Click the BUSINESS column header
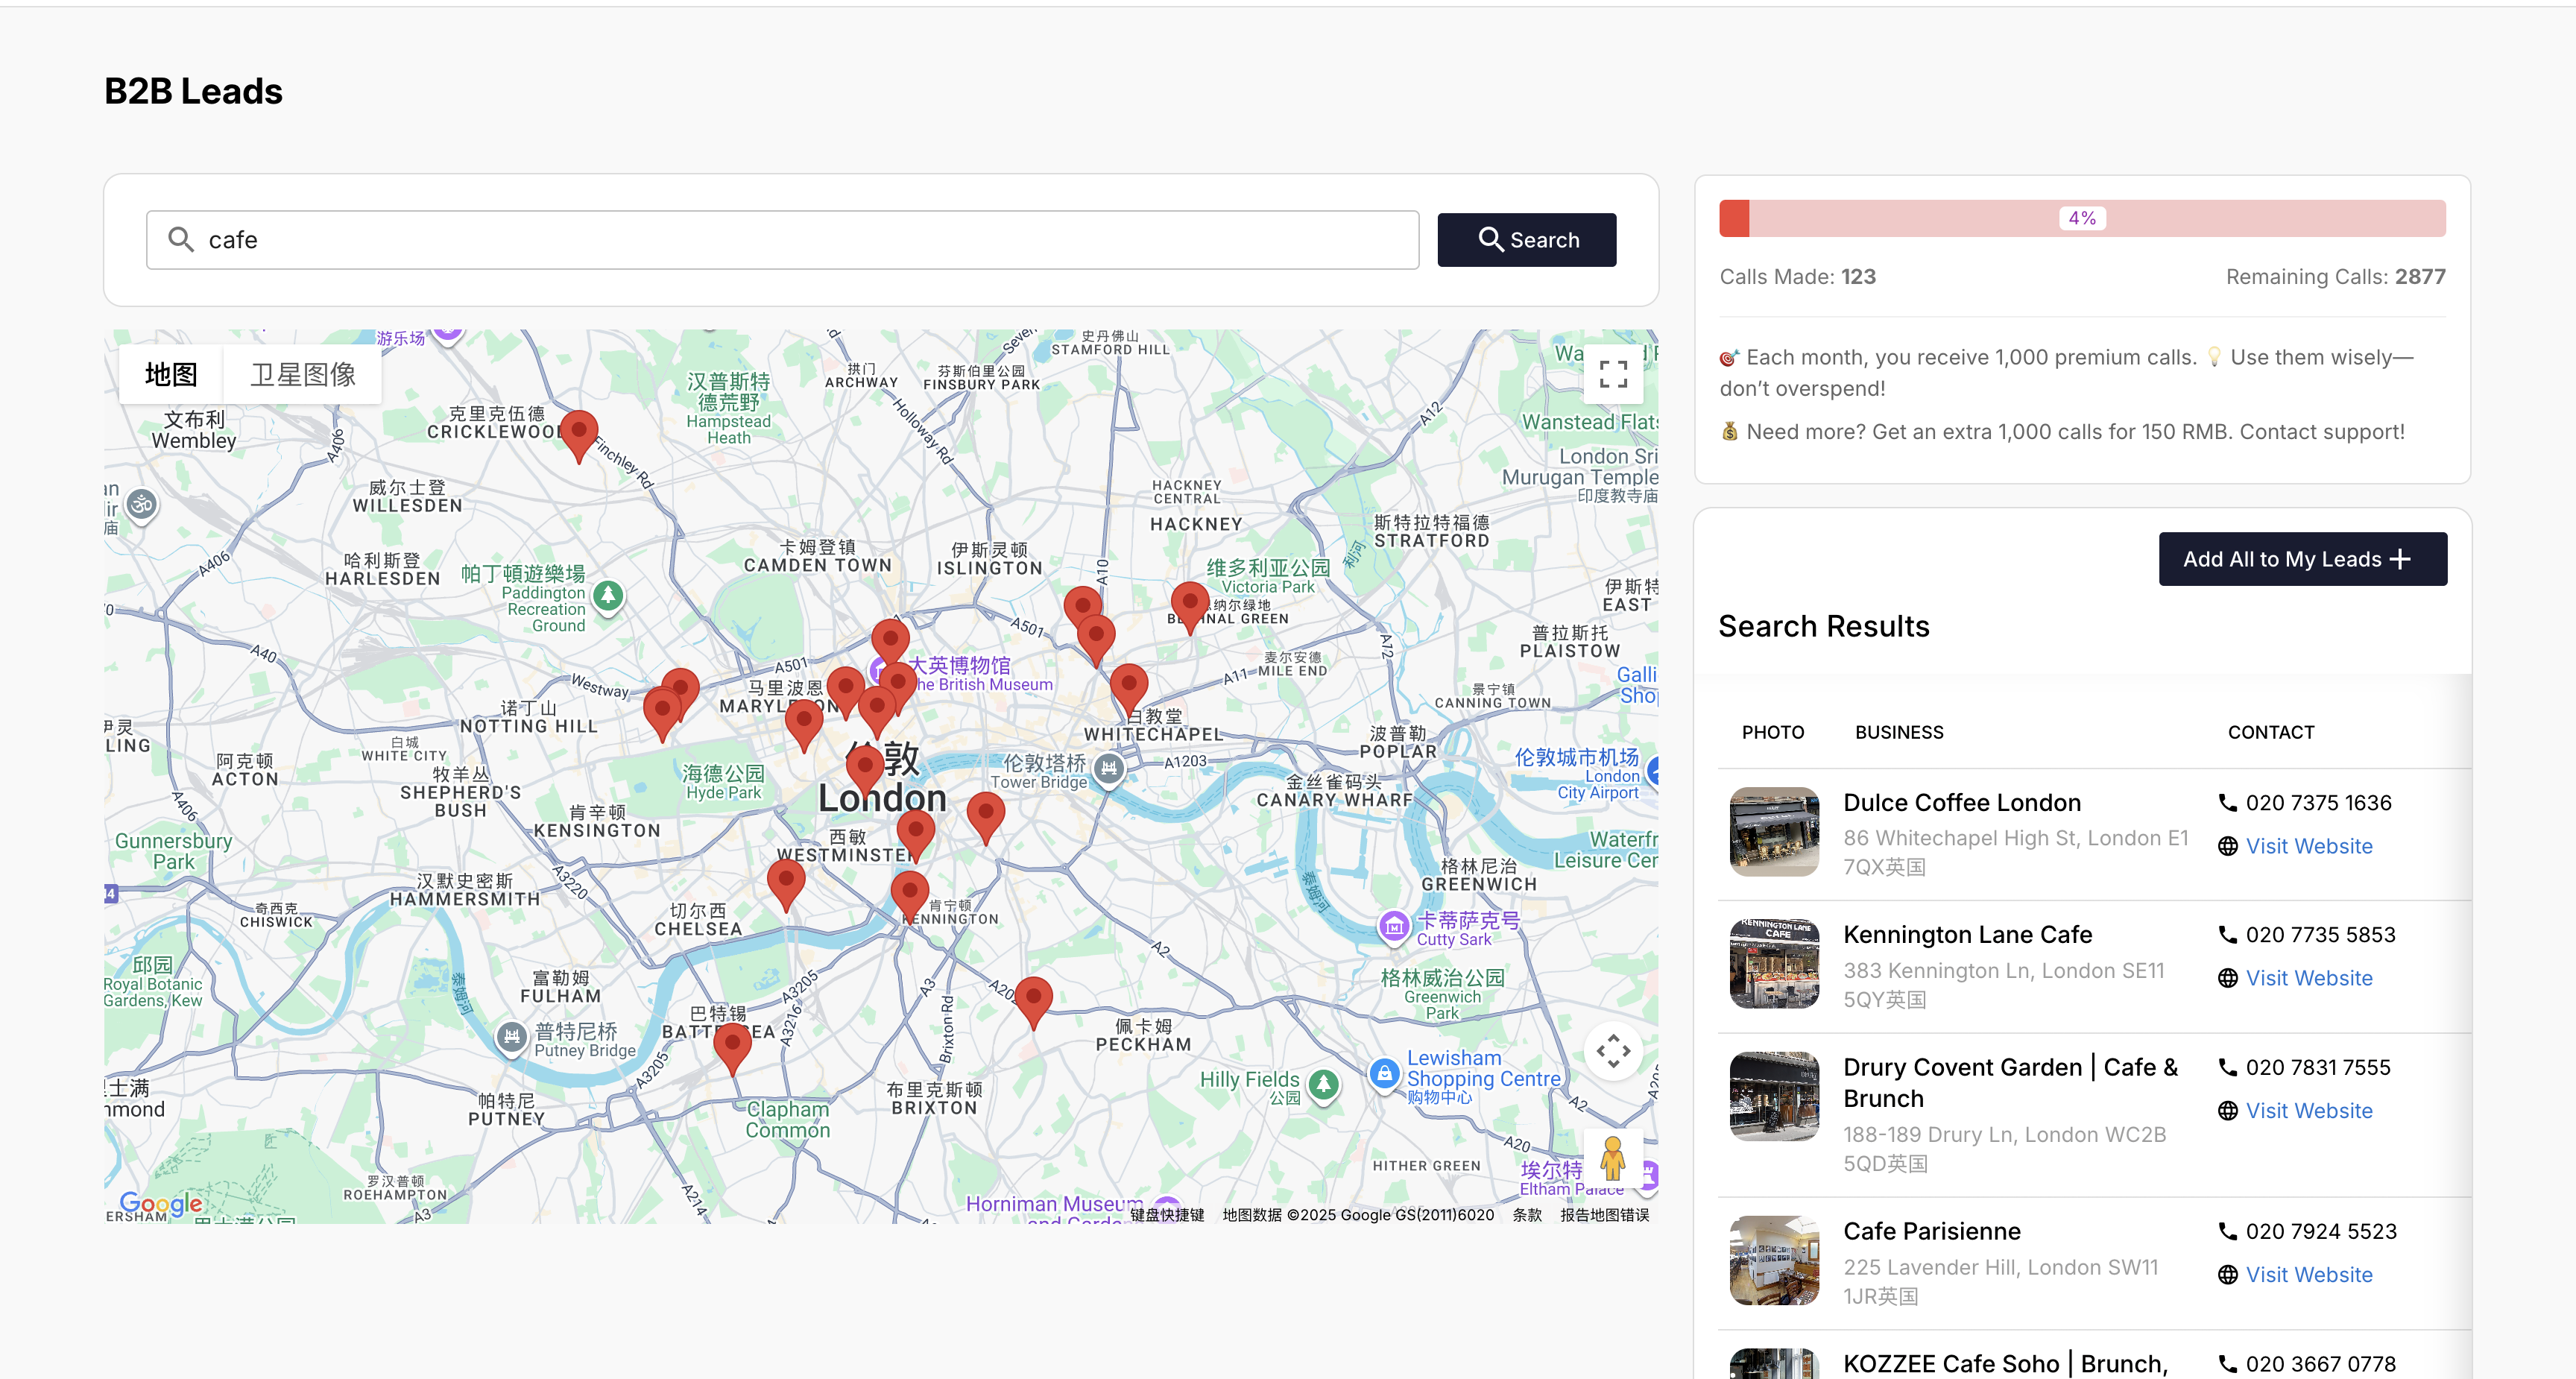2576x1379 pixels. pos(1898,732)
